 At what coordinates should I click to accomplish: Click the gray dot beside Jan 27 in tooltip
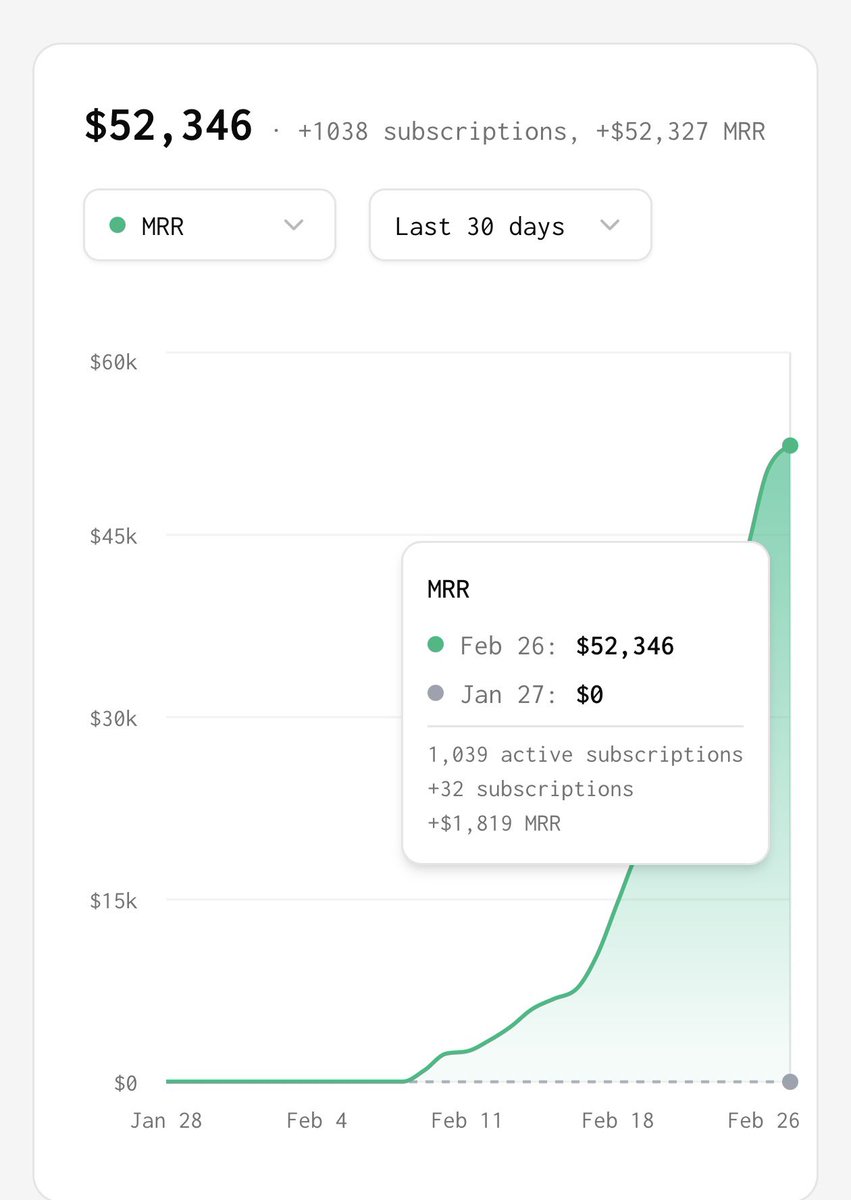click(x=435, y=694)
